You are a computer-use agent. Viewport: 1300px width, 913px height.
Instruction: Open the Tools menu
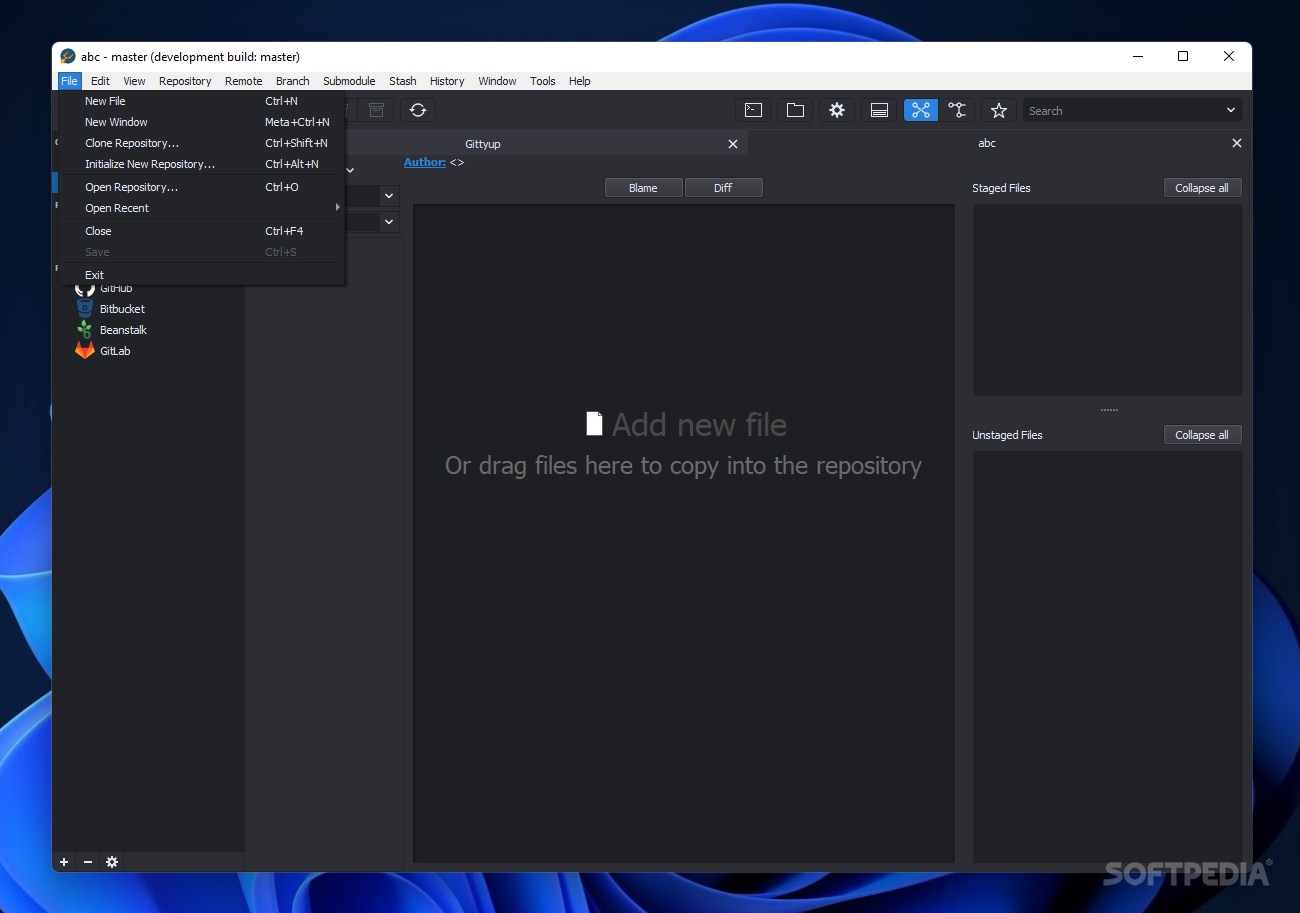coord(543,81)
